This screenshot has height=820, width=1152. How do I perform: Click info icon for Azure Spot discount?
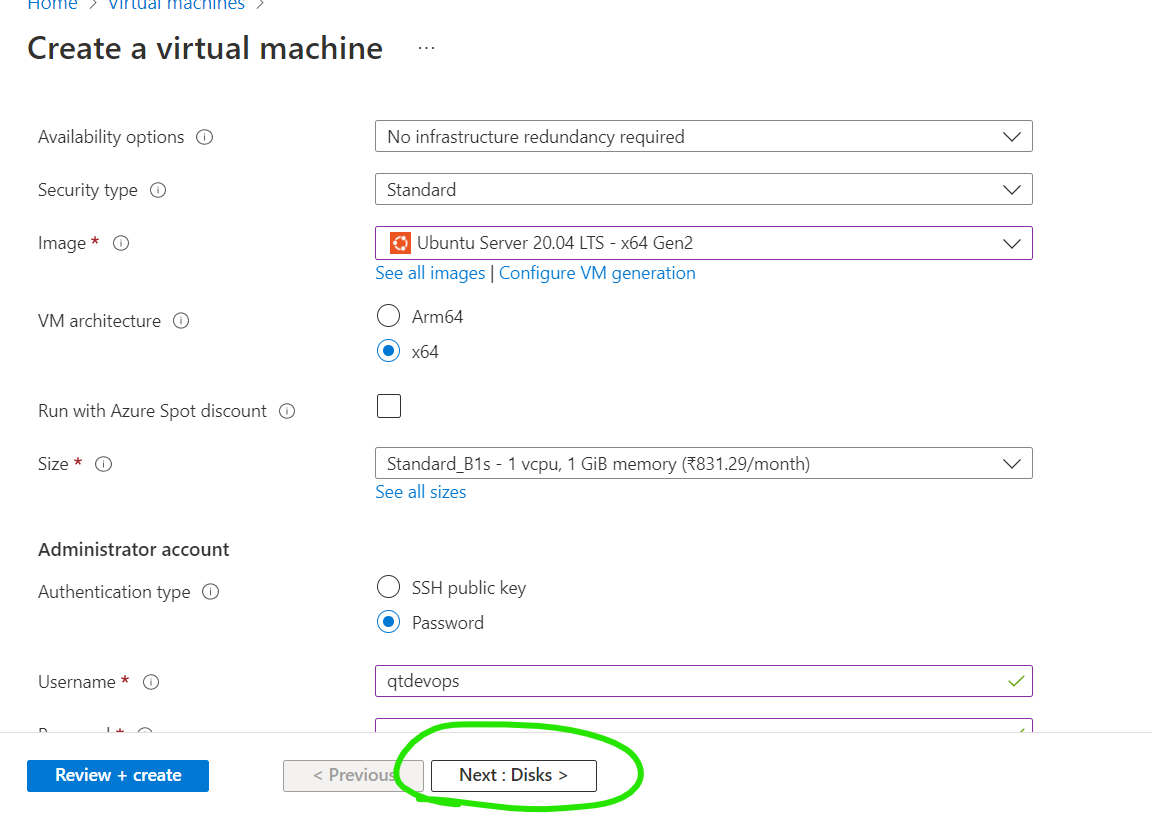point(287,411)
